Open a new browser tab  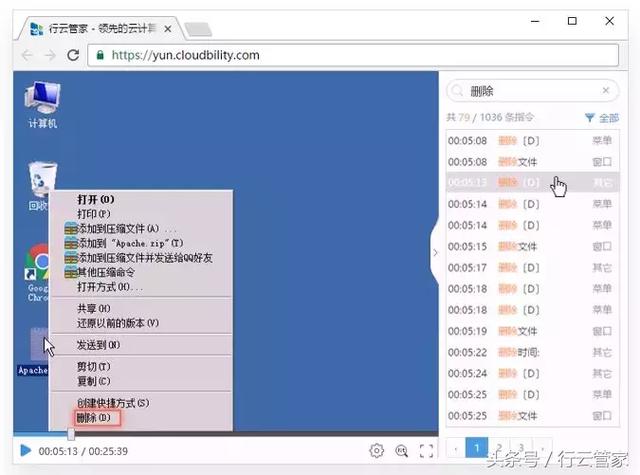[x=198, y=29]
